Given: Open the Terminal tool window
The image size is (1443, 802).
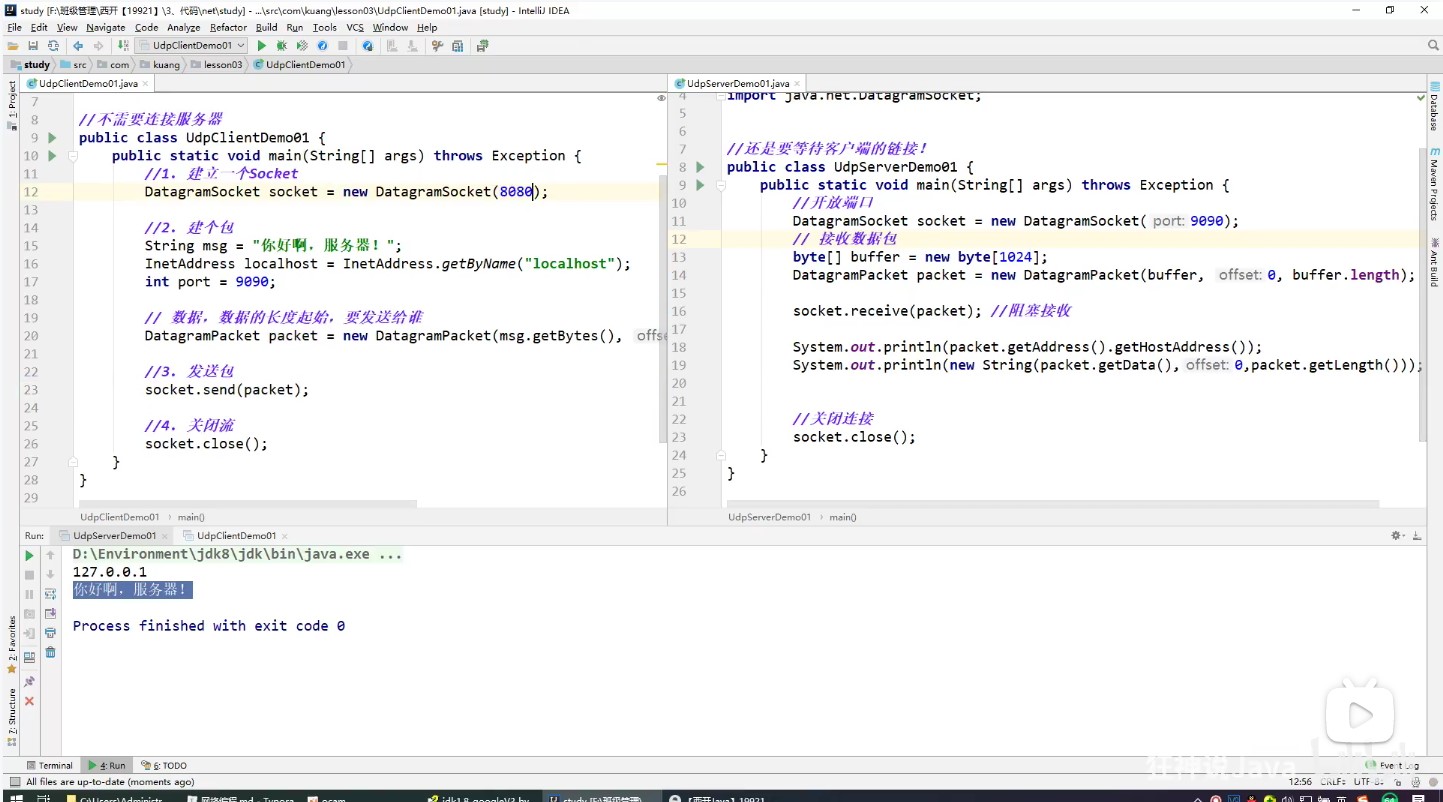Looking at the screenshot, I should 50,766.
